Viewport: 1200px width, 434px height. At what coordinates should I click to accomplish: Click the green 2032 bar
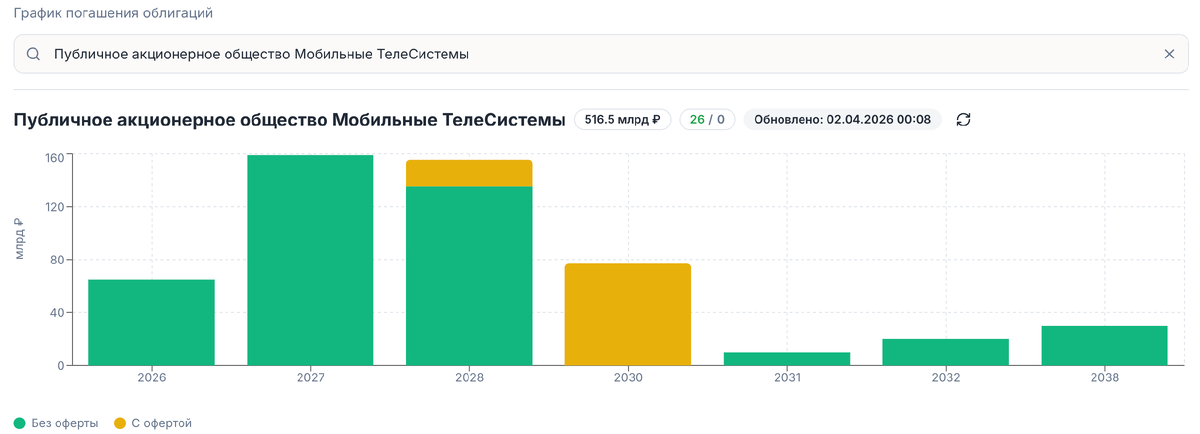point(946,352)
